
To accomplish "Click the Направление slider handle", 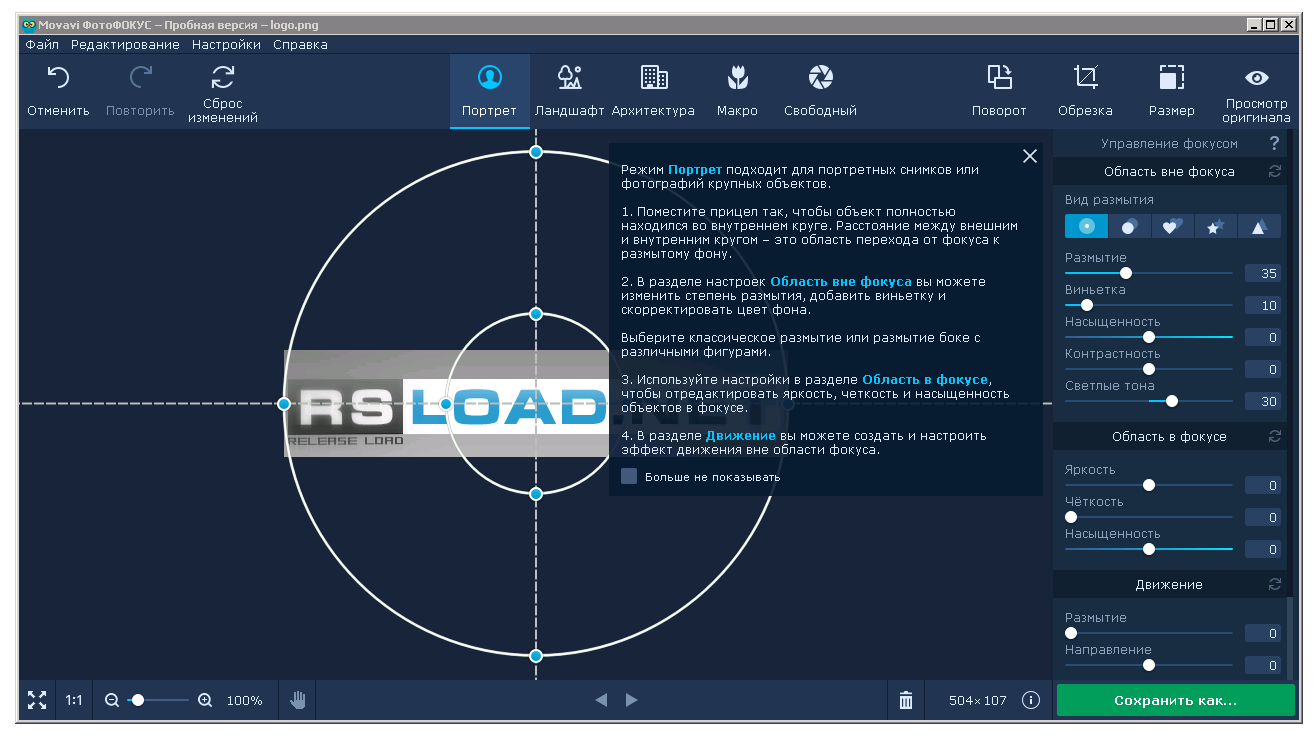I will [1149, 665].
